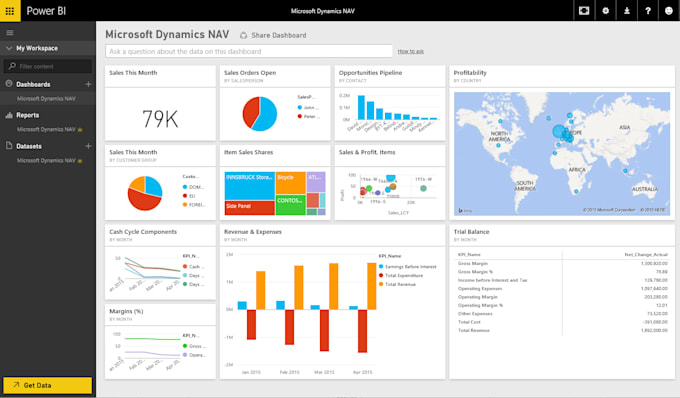Add a new dataset with plus icon
The height and width of the screenshot is (398, 680).
[x=88, y=146]
